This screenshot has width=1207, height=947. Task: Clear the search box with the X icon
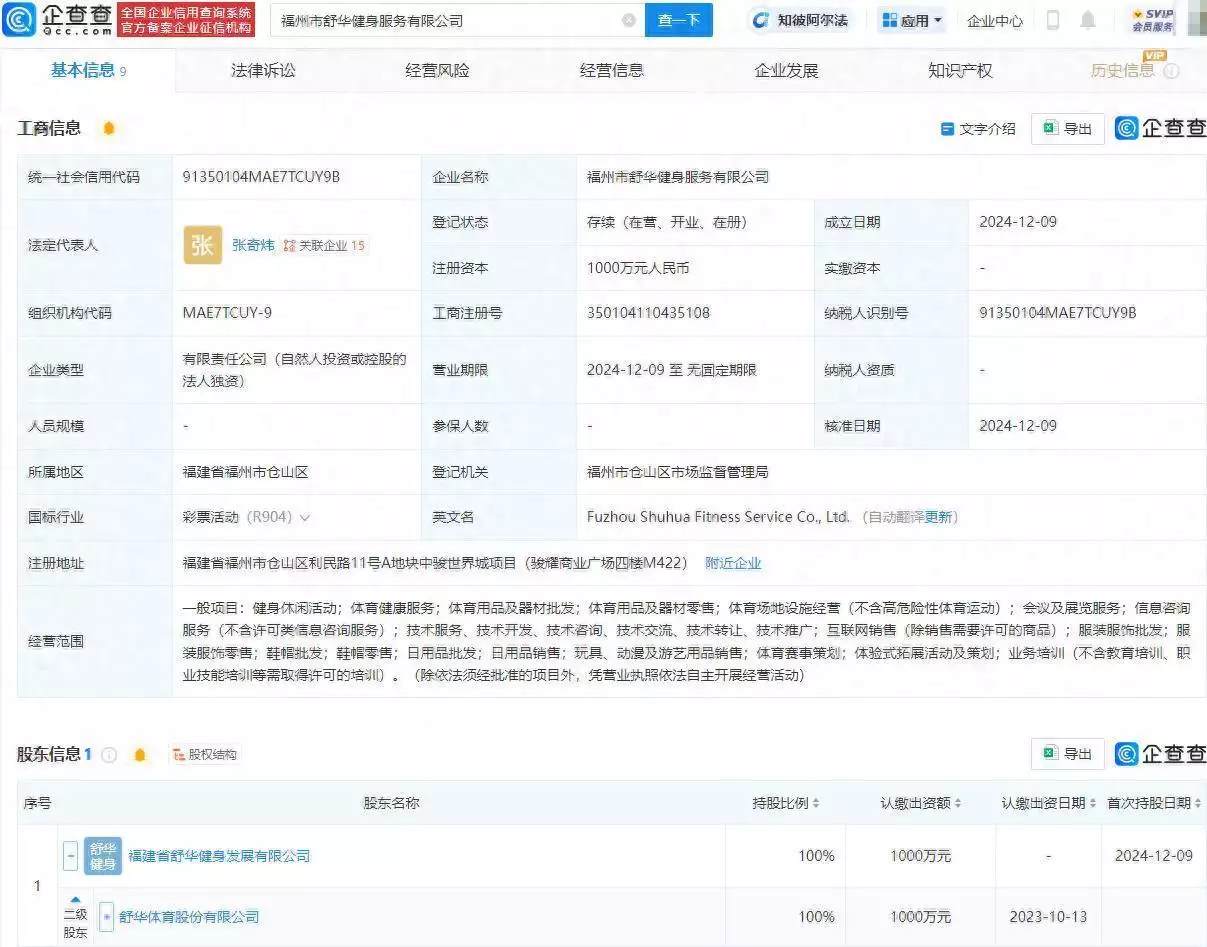point(629,20)
